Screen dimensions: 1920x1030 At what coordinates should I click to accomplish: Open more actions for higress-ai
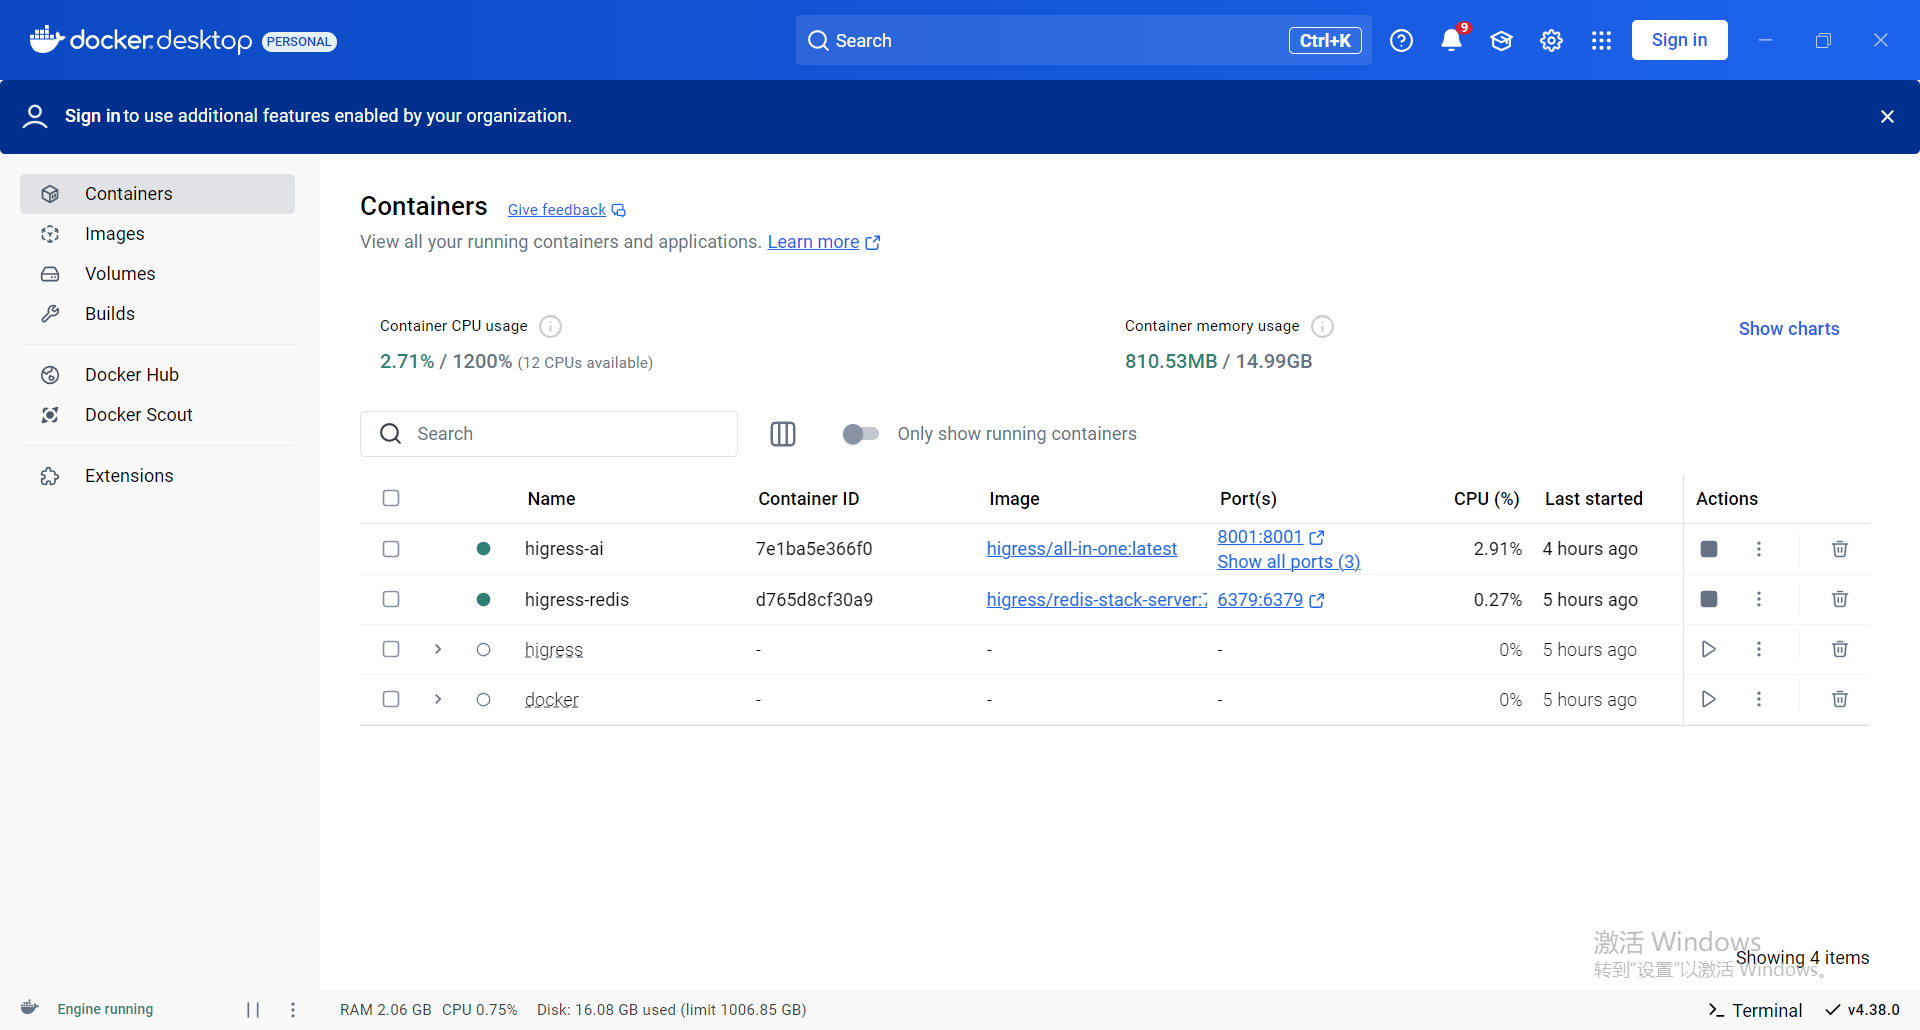(x=1759, y=549)
